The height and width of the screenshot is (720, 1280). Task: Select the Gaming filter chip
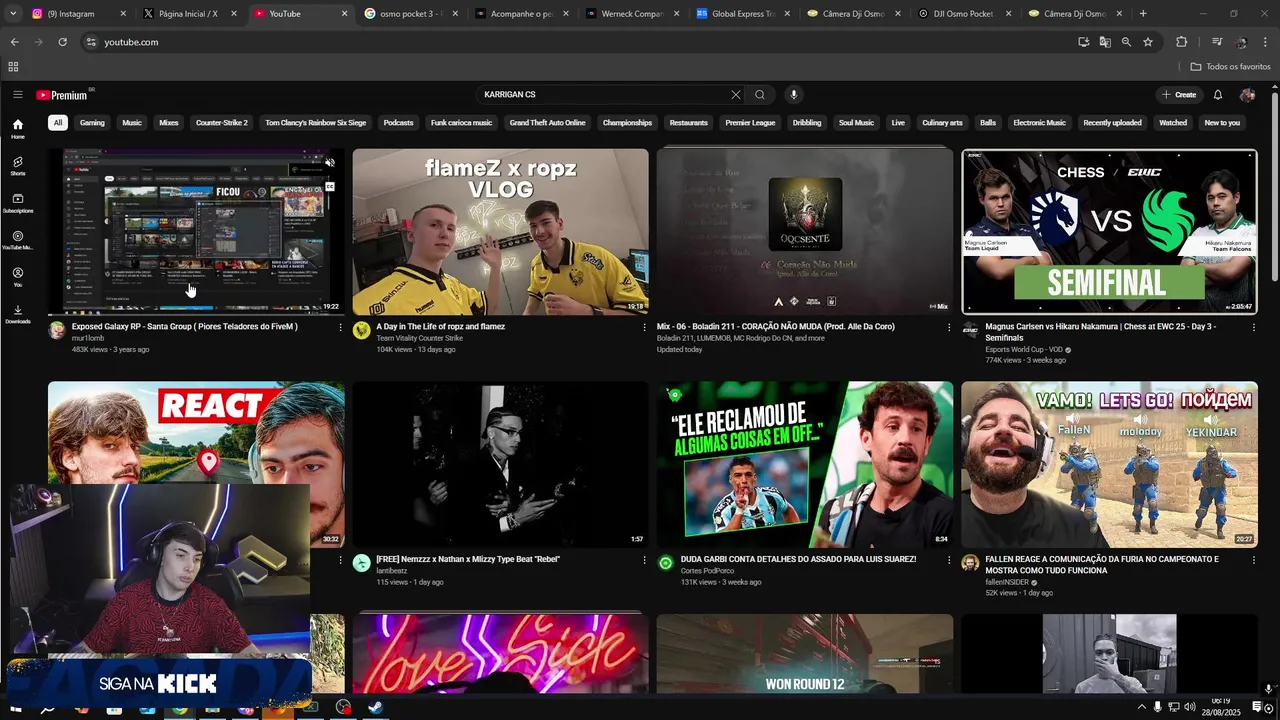pyautogui.click(x=92, y=123)
